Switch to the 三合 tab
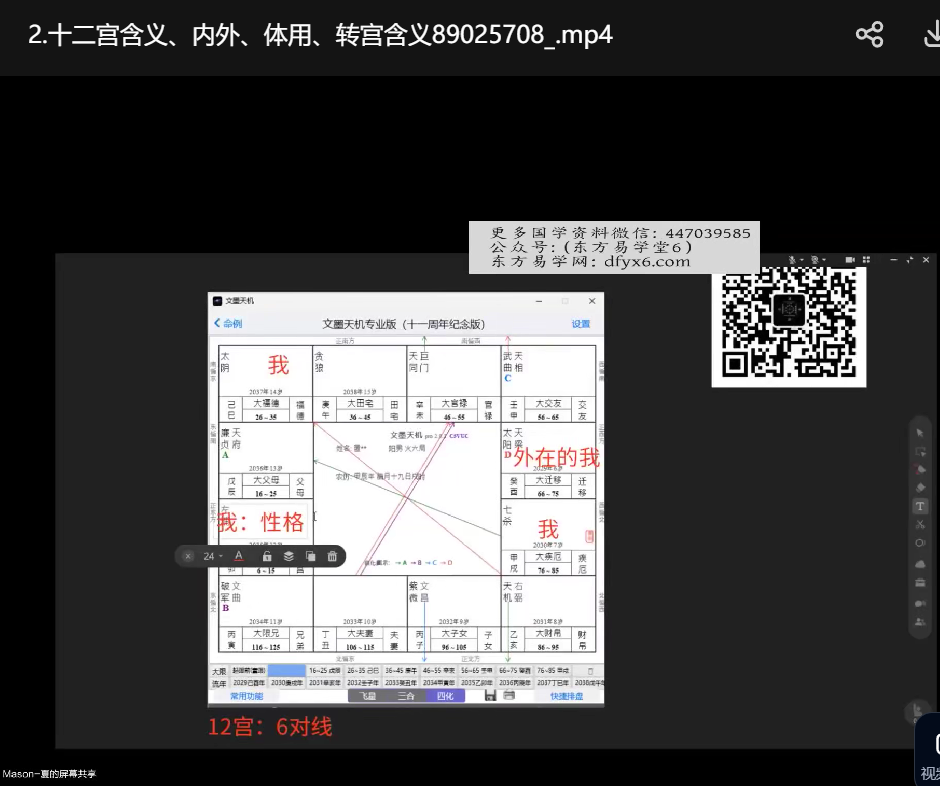This screenshot has height=786, width=940. pos(406,695)
